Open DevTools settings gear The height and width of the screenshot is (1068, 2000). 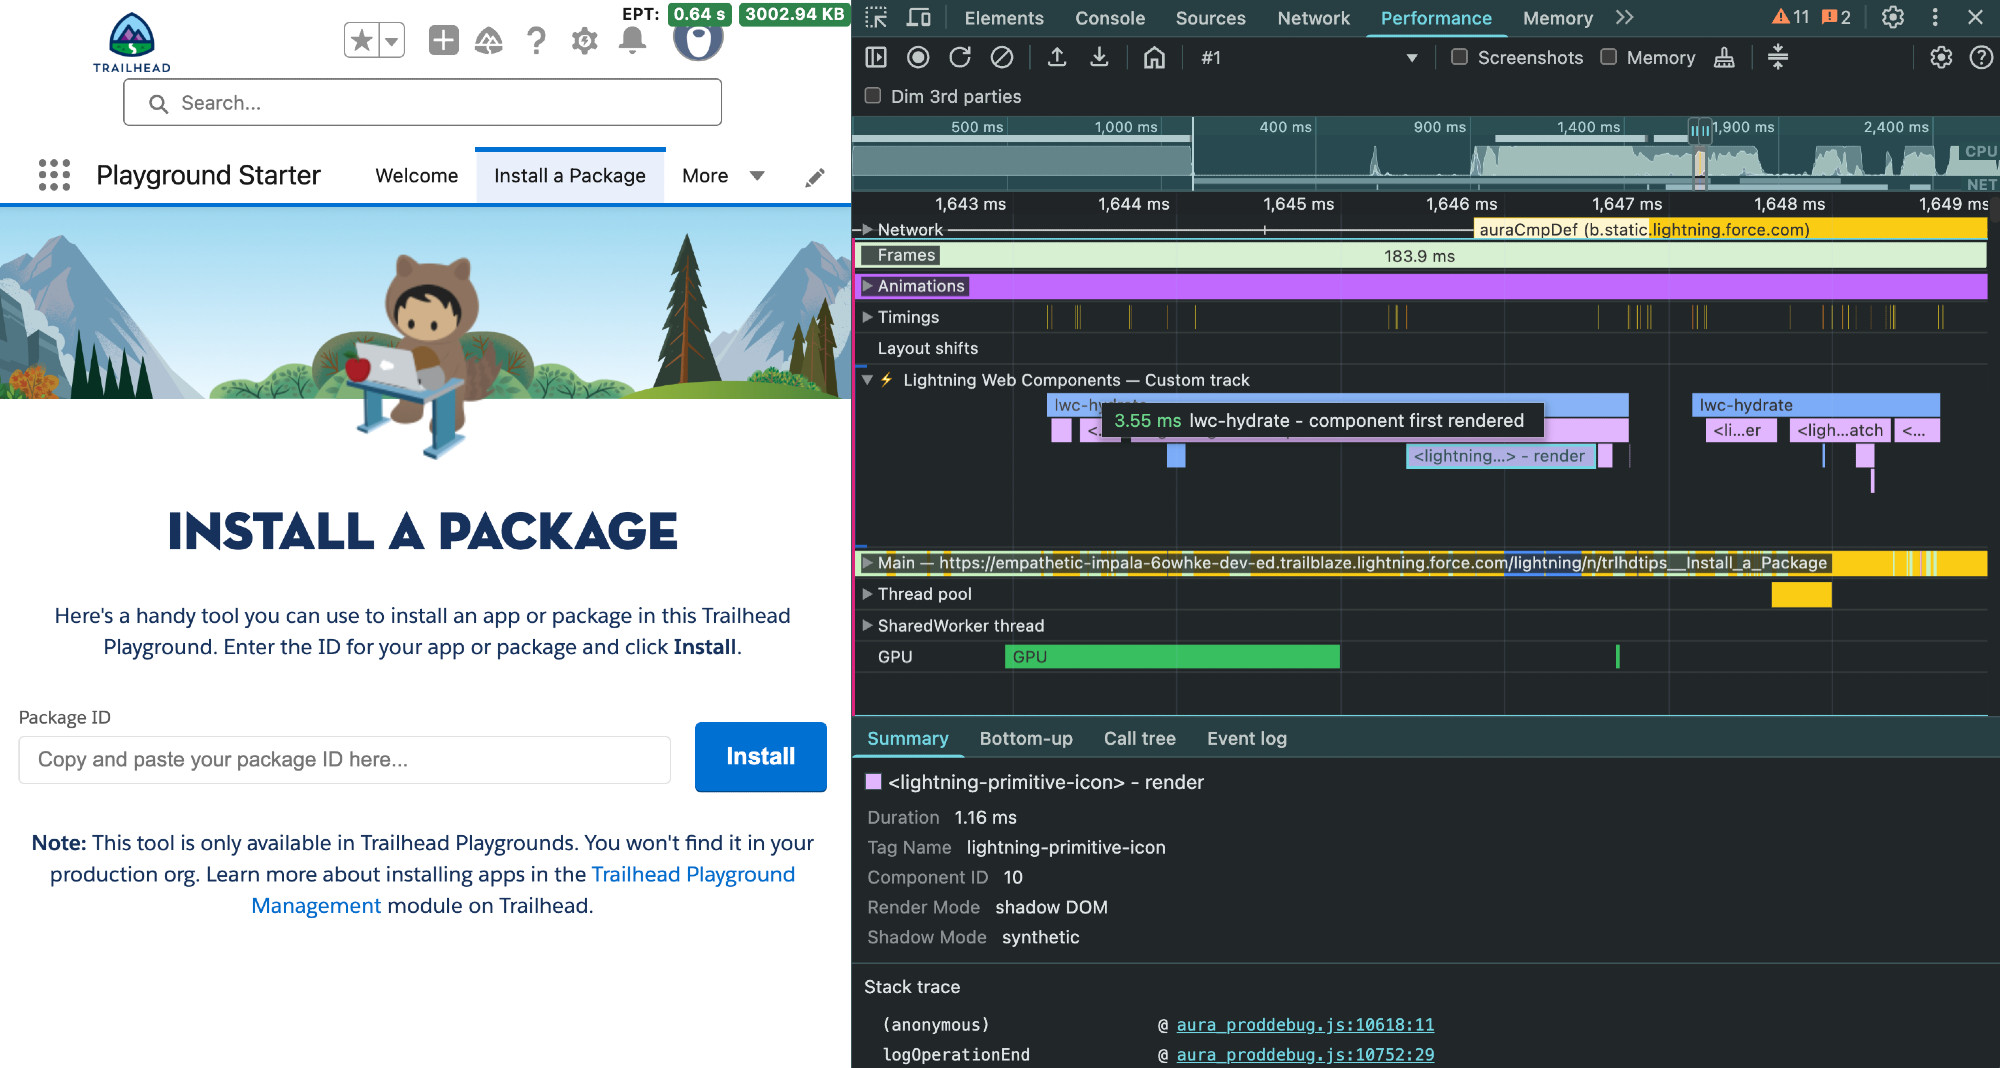click(x=1892, y=17)
